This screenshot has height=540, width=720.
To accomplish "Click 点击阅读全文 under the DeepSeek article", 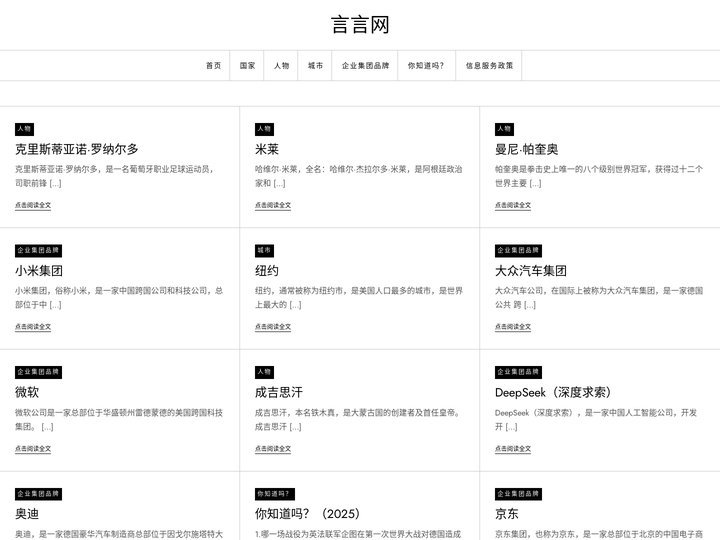I will click(513, 449).
